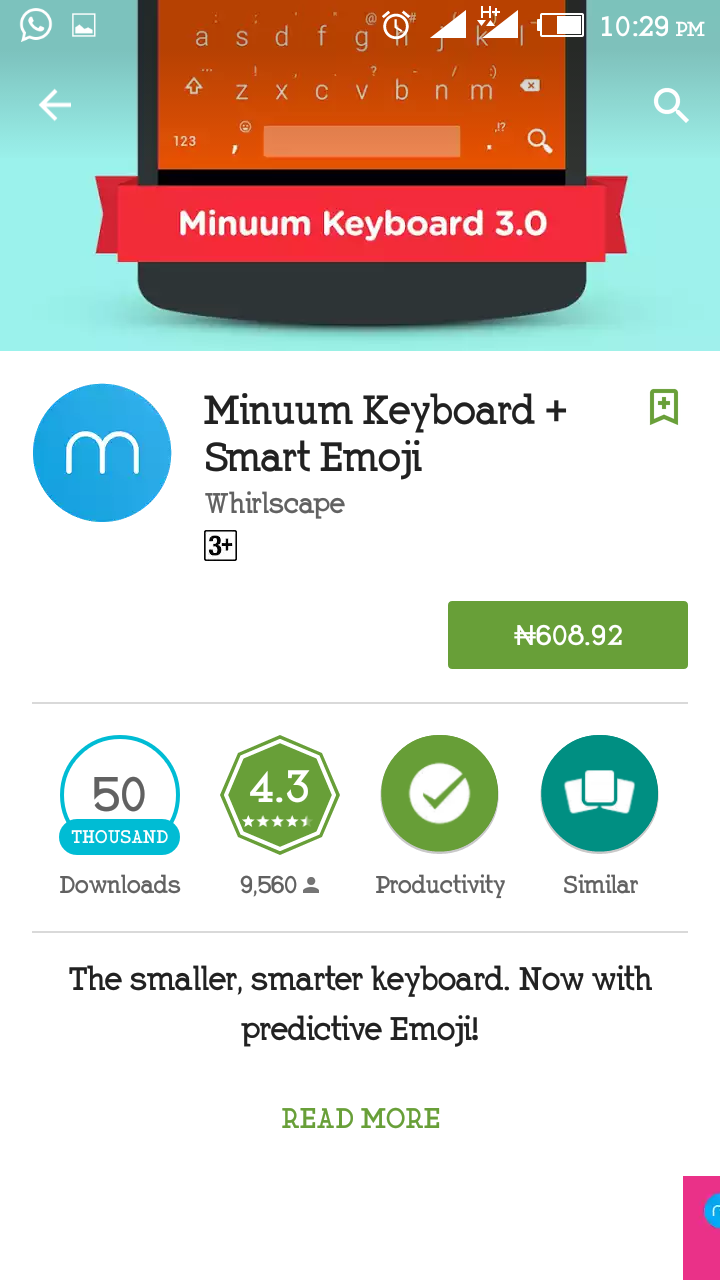Image resolution: width=720 pixels, height=1280 pixels.
Task: Open the Whirlscape developer page
Action: coord(275,503)
